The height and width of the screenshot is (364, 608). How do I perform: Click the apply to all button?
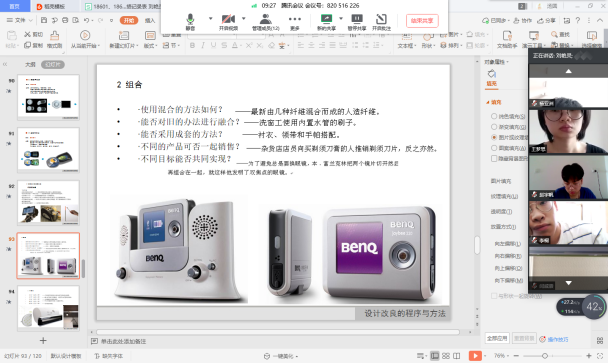pyautogui.click(x=497, y=338)
